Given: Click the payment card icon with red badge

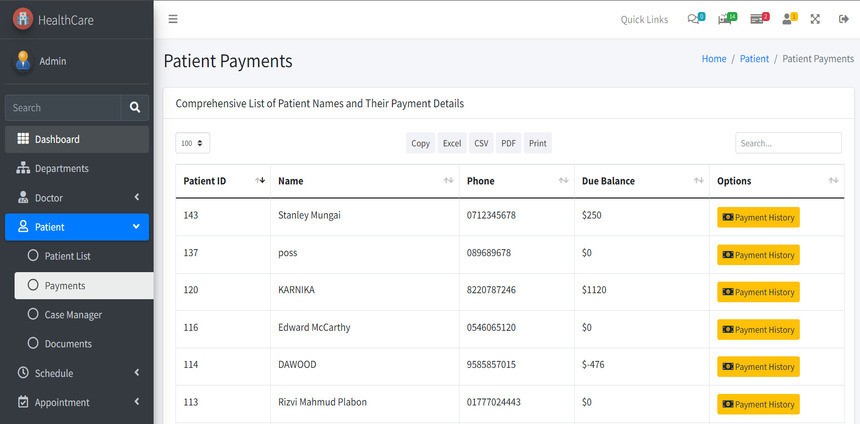Looking at the screenshot, I should click(x=759, y=19).
